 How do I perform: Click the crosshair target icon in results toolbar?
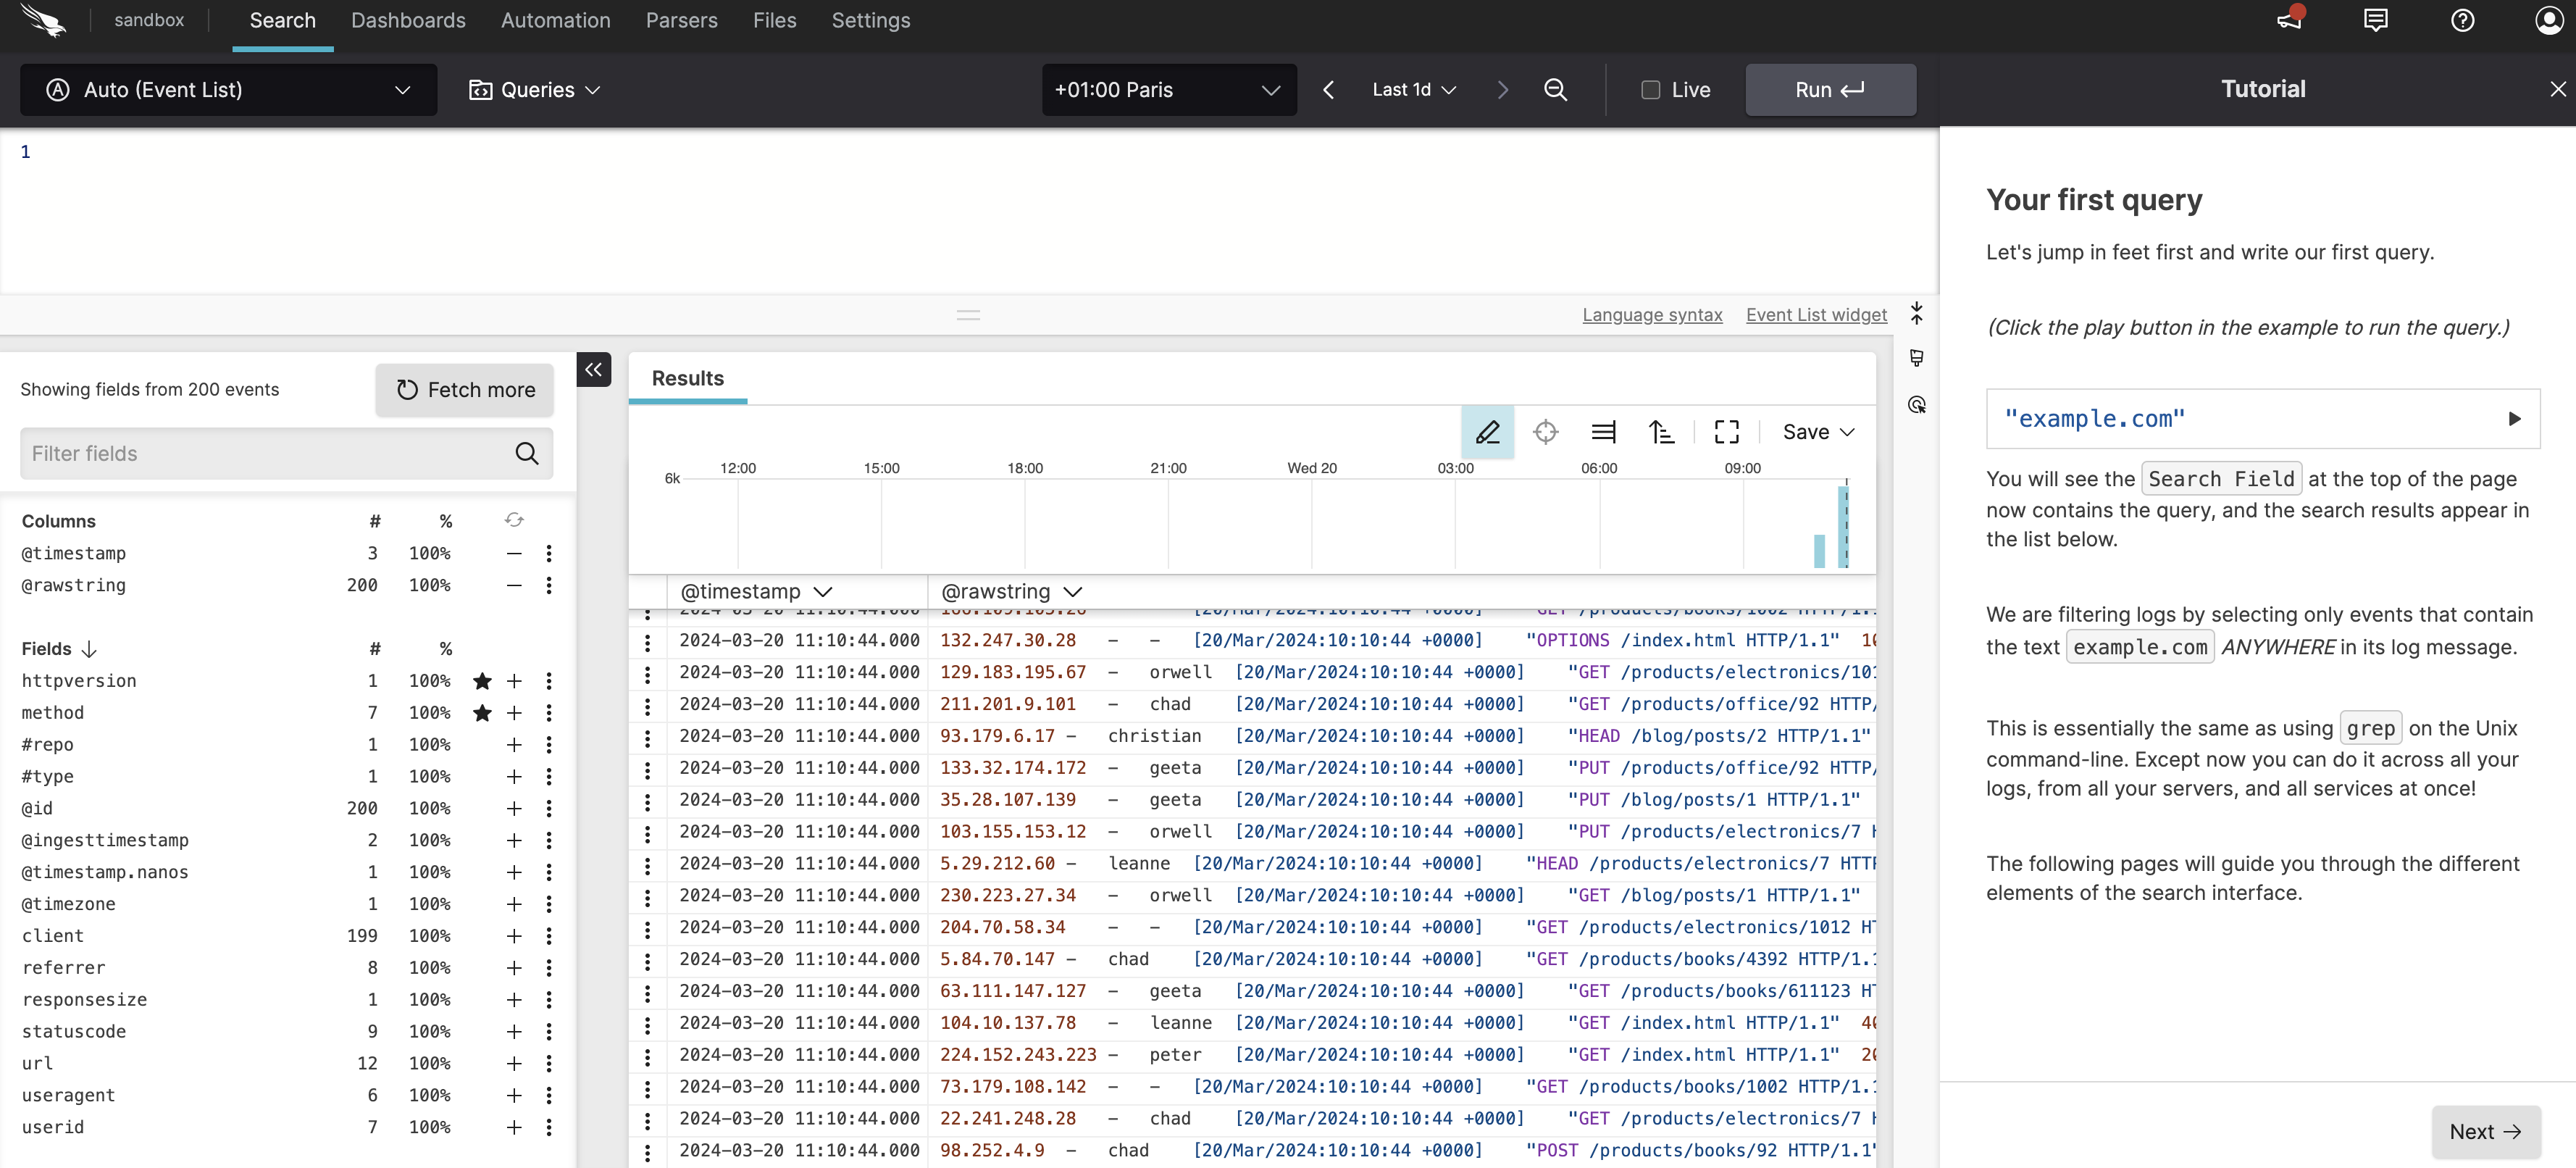coord(1545,432)
